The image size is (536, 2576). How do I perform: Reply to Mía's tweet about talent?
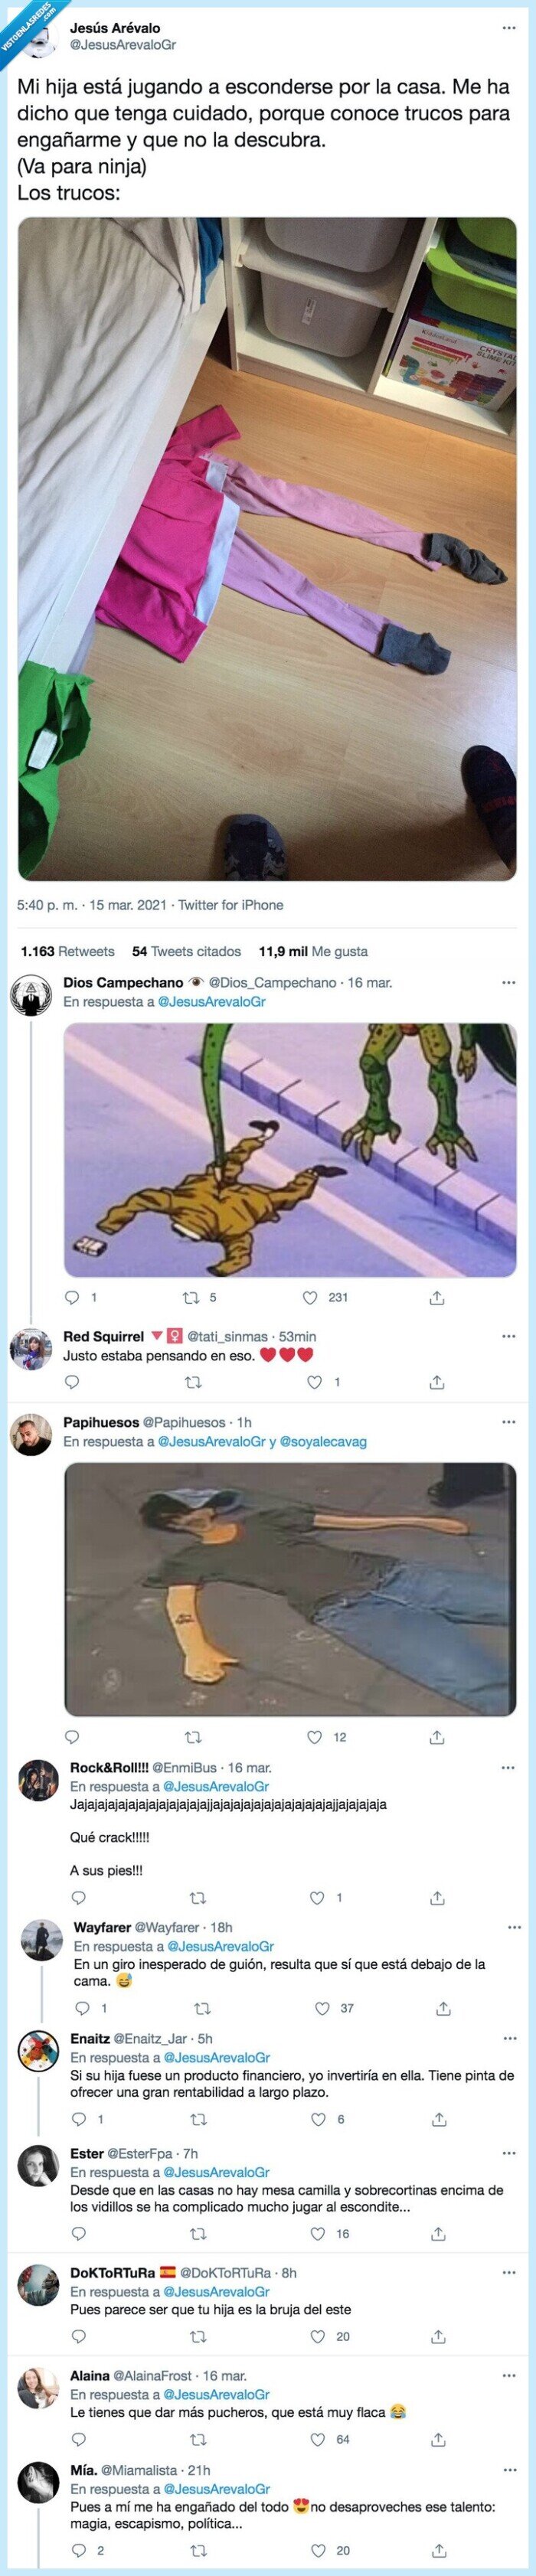(x=79, y=2550)
